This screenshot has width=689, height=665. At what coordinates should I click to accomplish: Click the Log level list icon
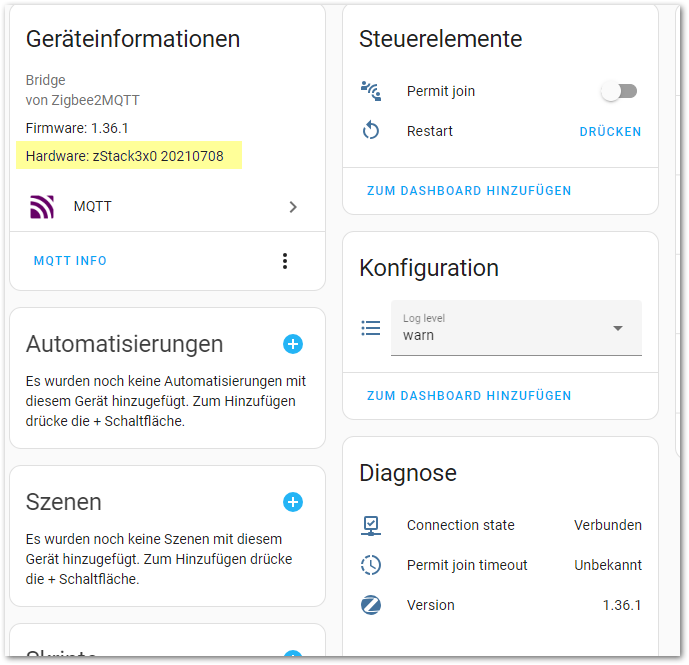[x=371, y=328]
